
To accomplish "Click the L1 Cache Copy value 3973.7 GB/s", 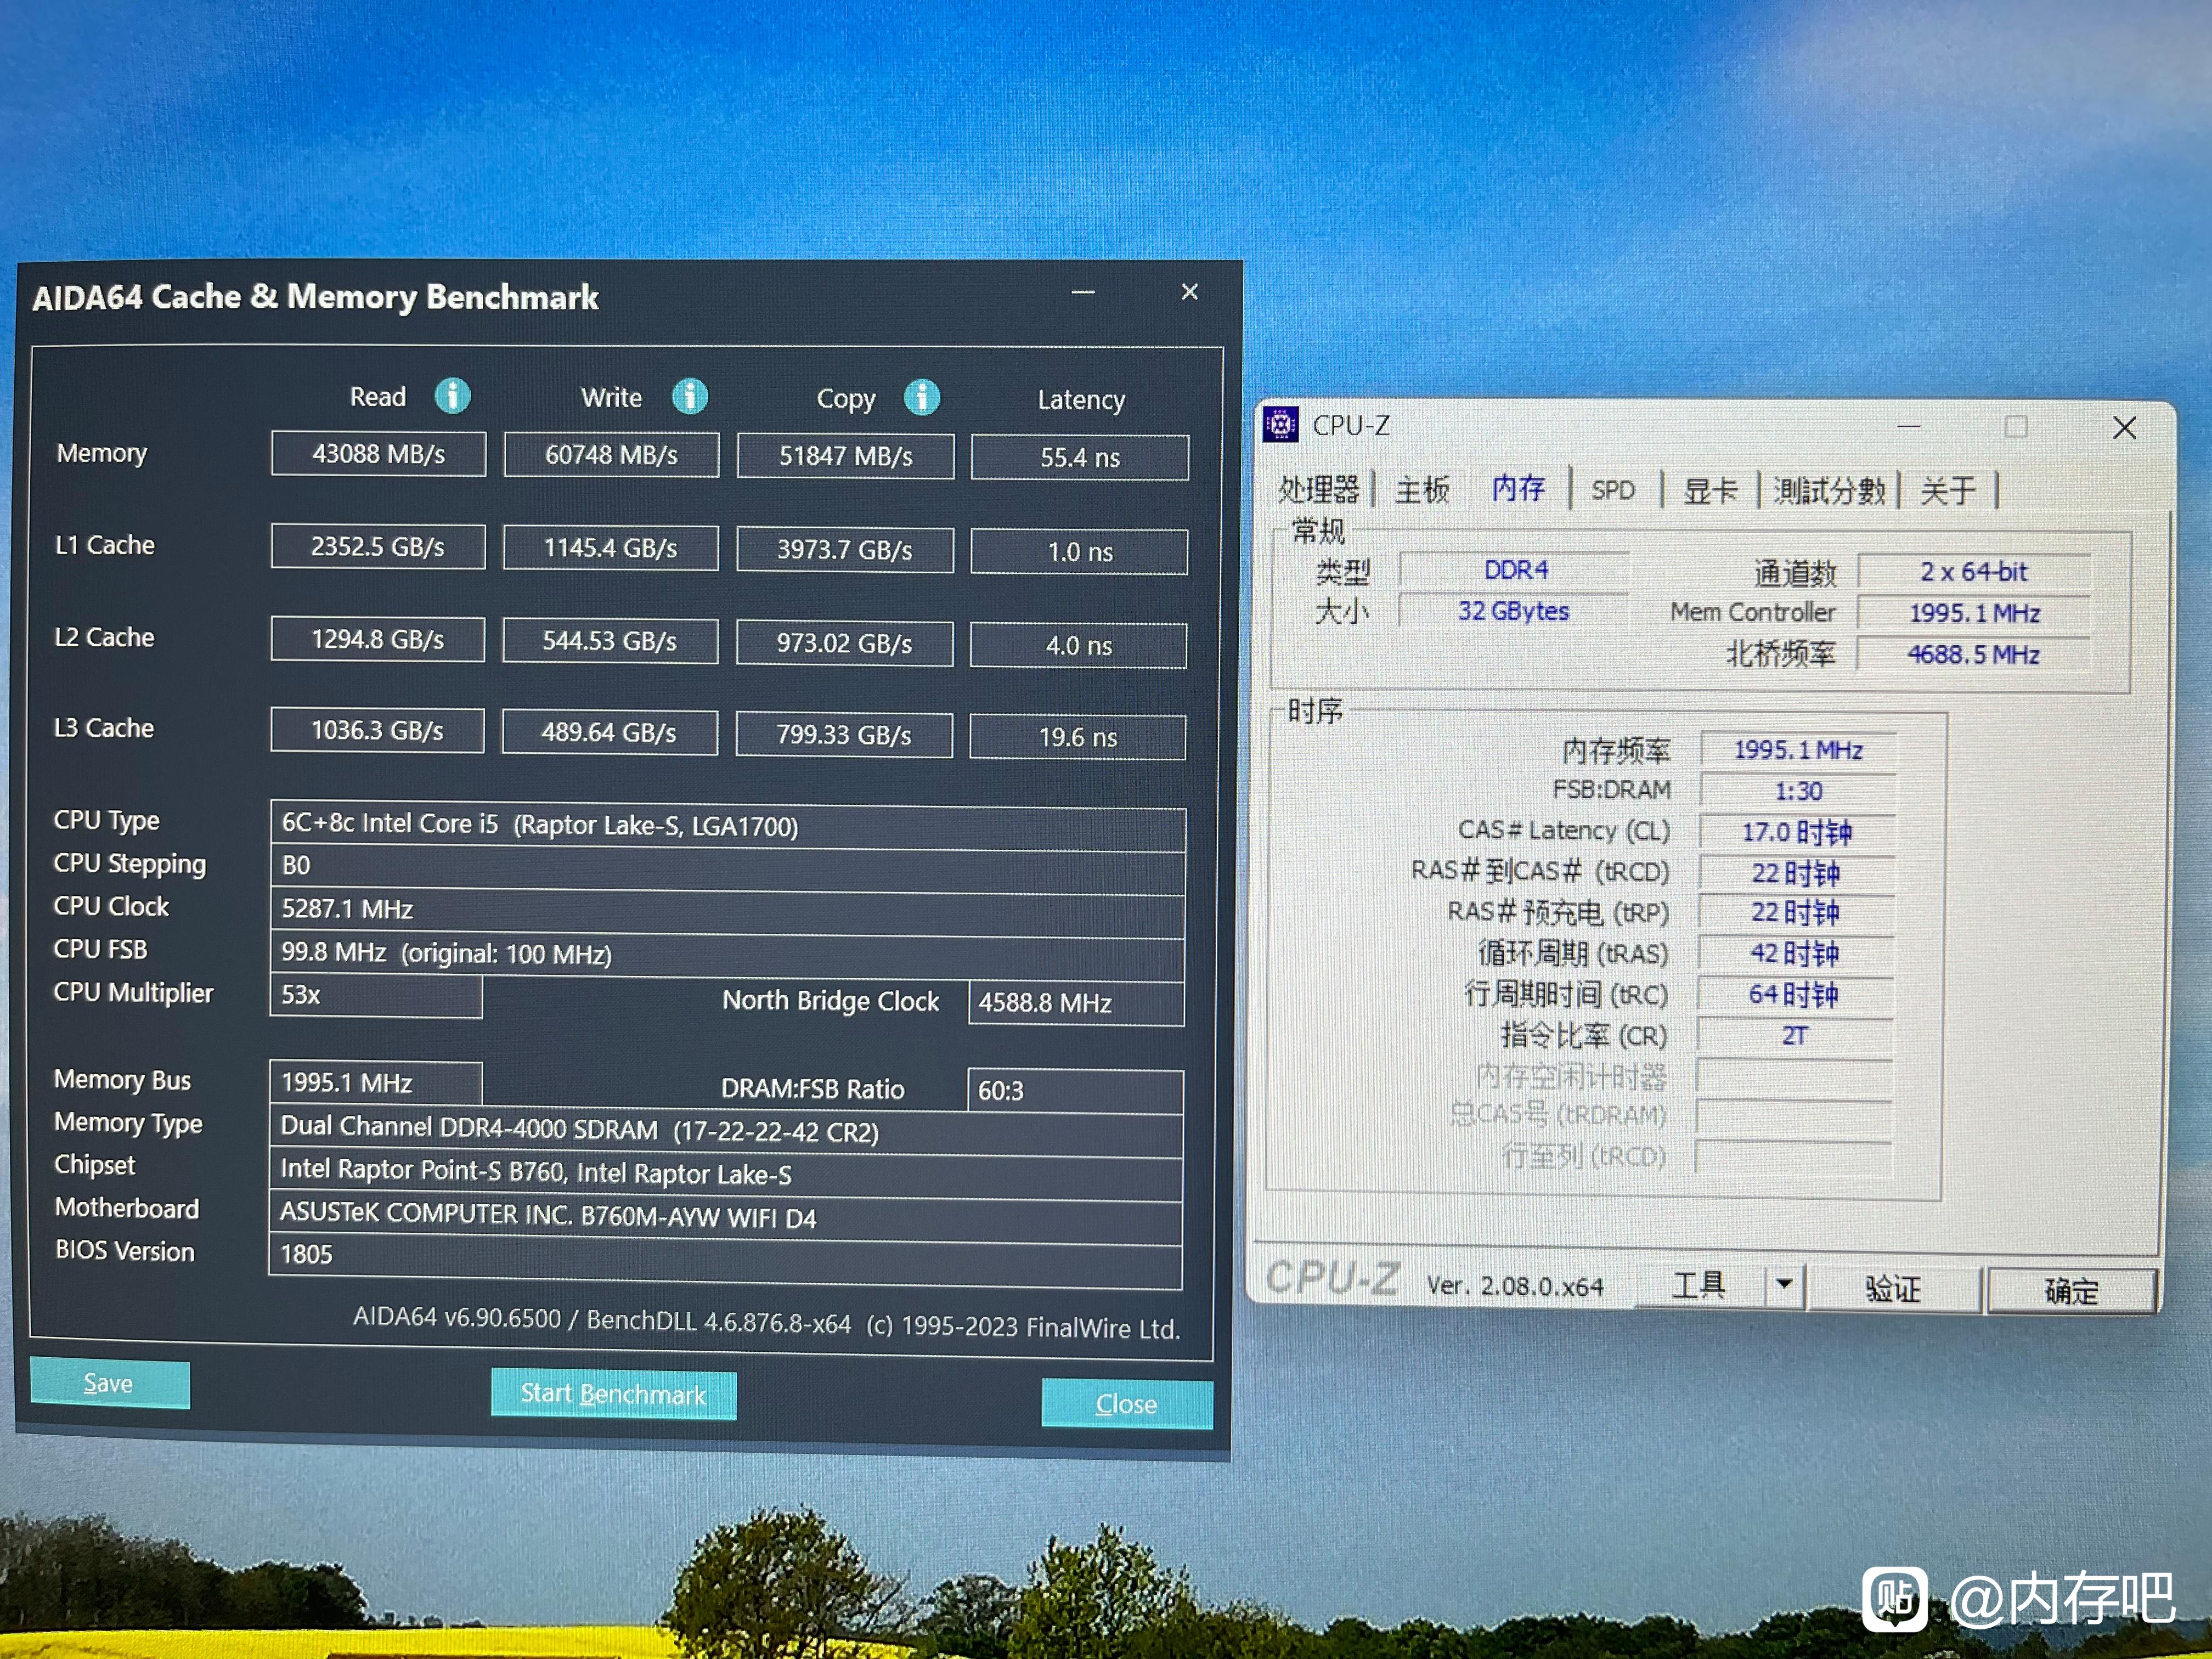I will coord(845,550).
